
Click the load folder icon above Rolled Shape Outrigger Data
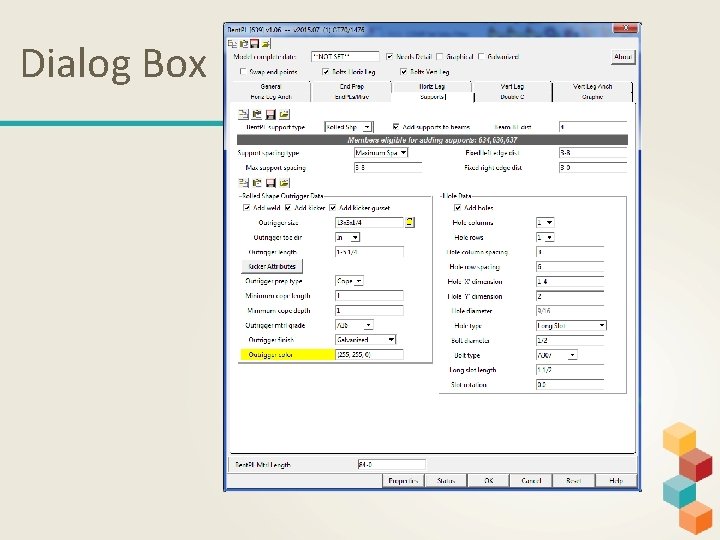[x=284, y=183]
